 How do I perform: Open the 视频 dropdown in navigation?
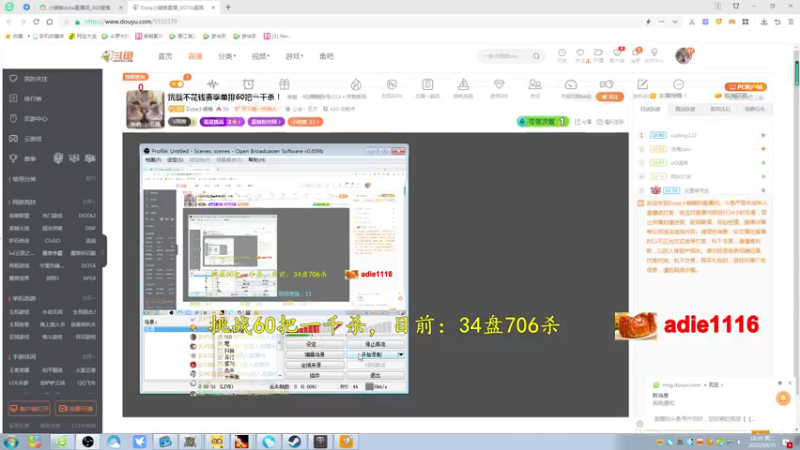(260, 56)
